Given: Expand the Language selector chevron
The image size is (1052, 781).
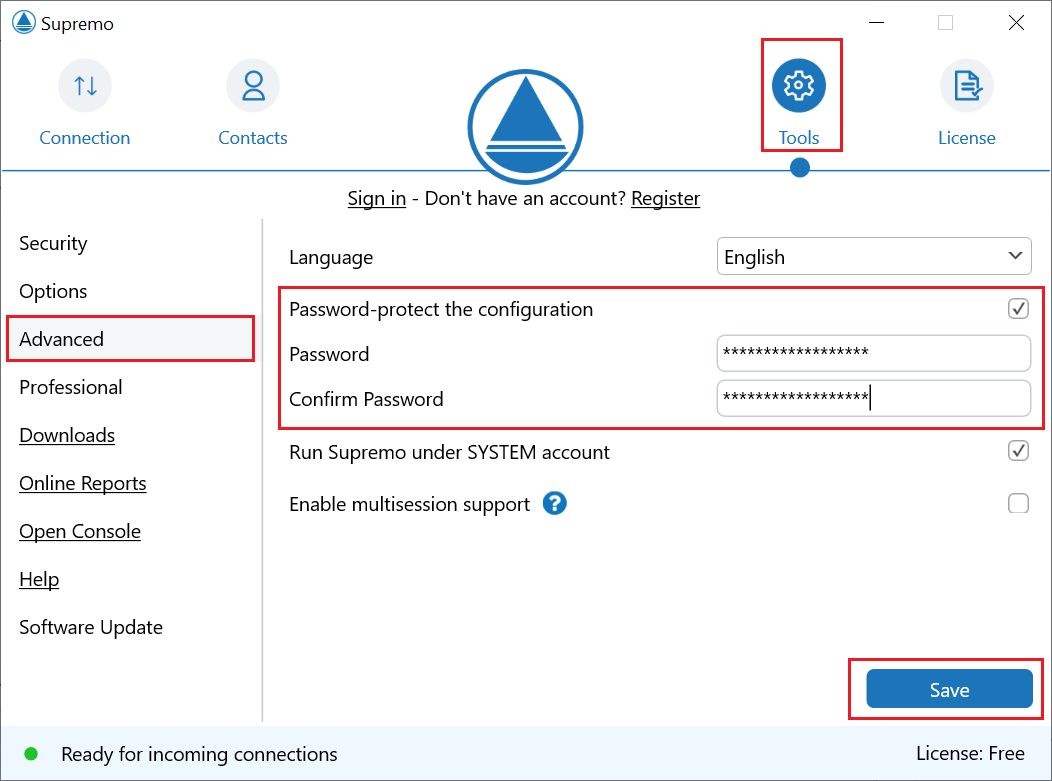Looking at the screenshot, I should pos(1015,256).
